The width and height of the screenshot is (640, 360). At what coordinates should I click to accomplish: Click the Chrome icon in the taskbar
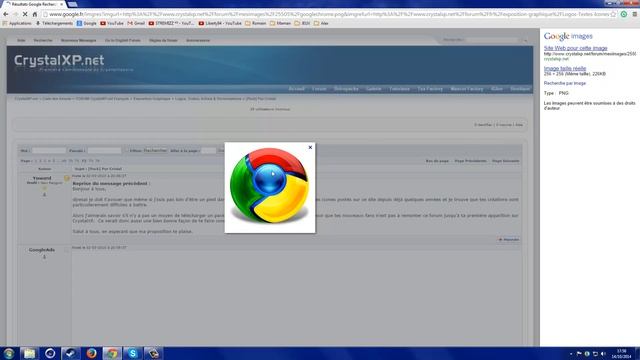pyautogui.click(x=112, y=353)
